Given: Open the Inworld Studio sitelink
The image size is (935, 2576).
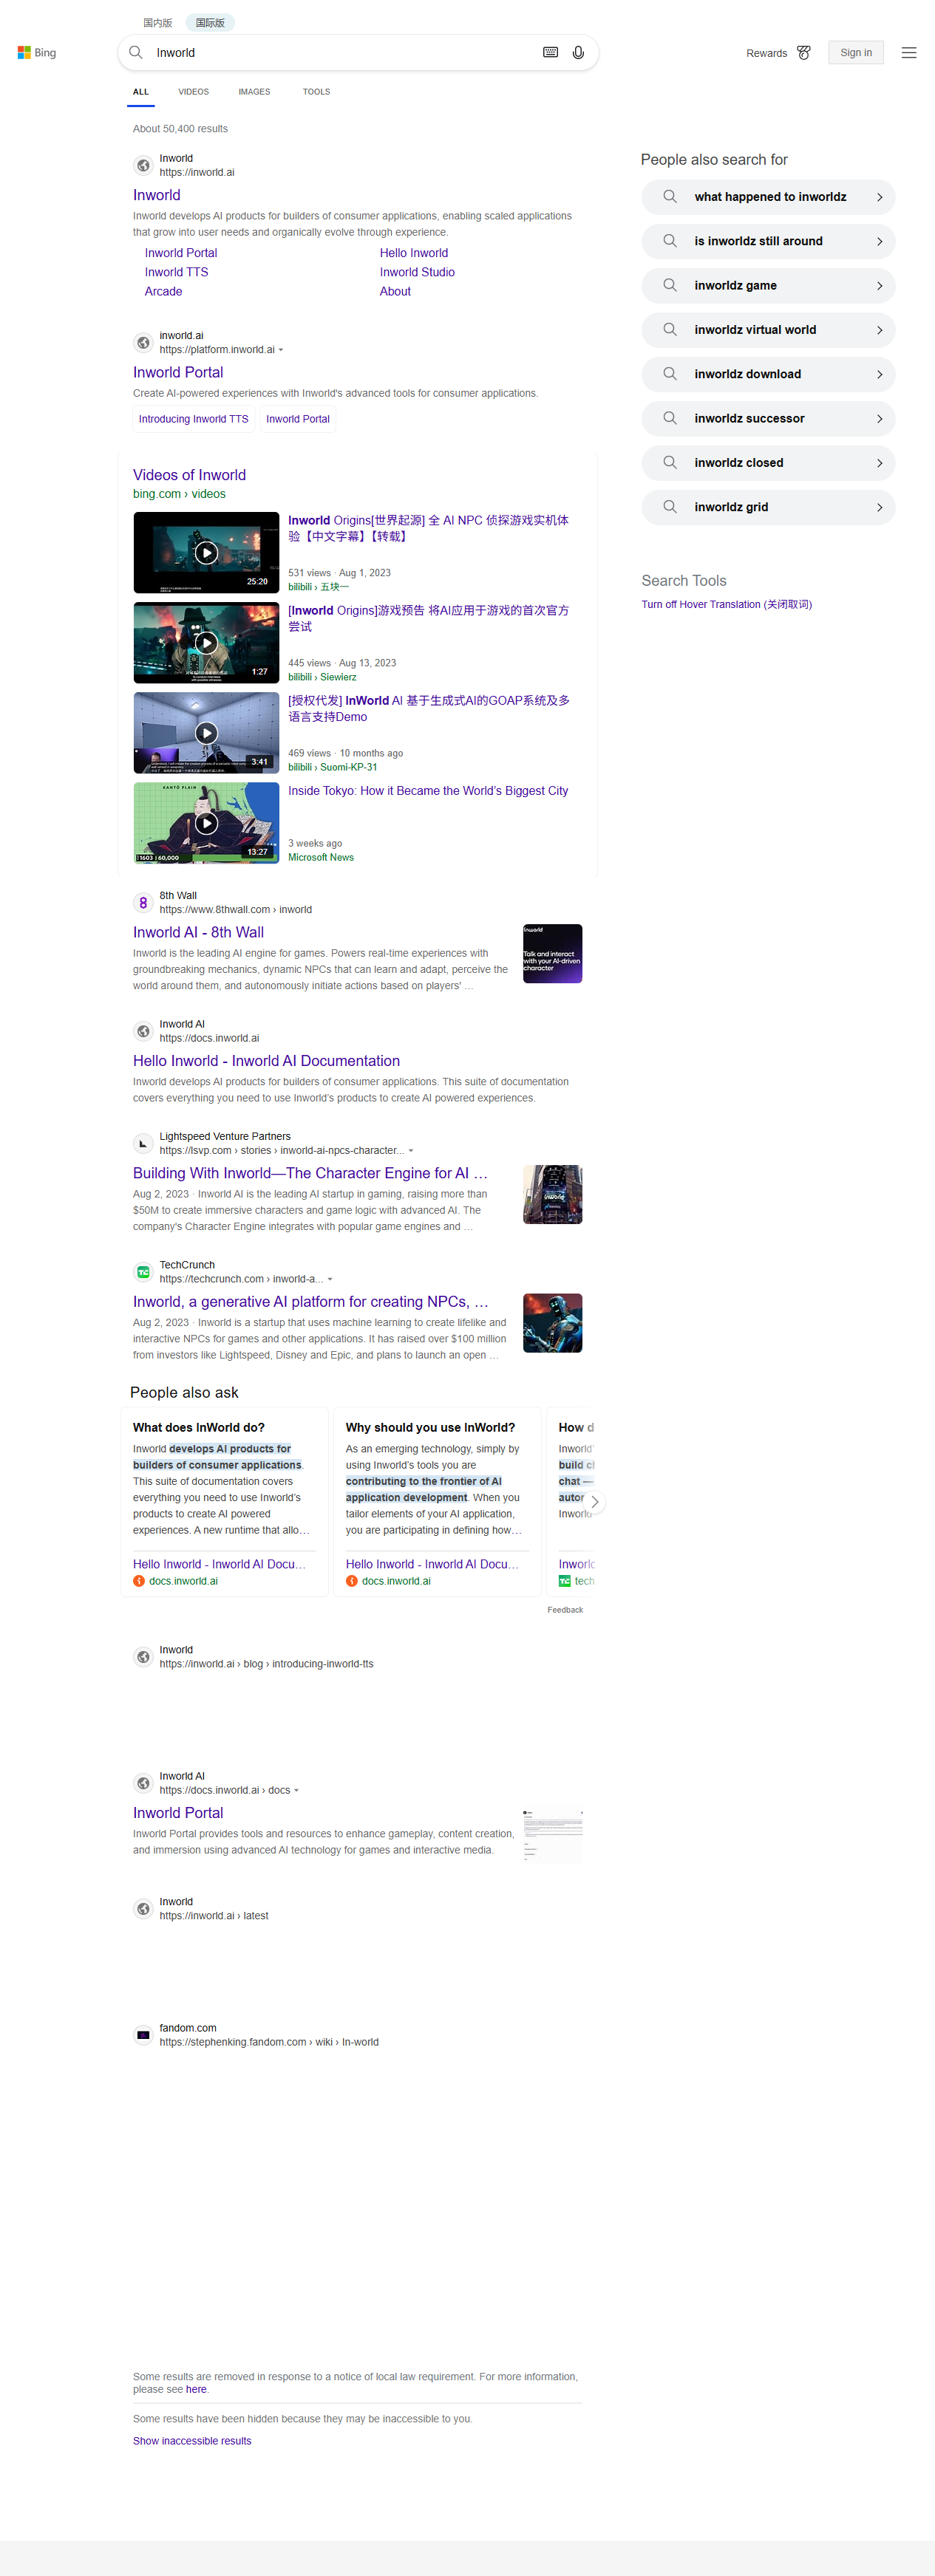Looking at the screenshot, I should pyautogui.click(x=417, y=272).
